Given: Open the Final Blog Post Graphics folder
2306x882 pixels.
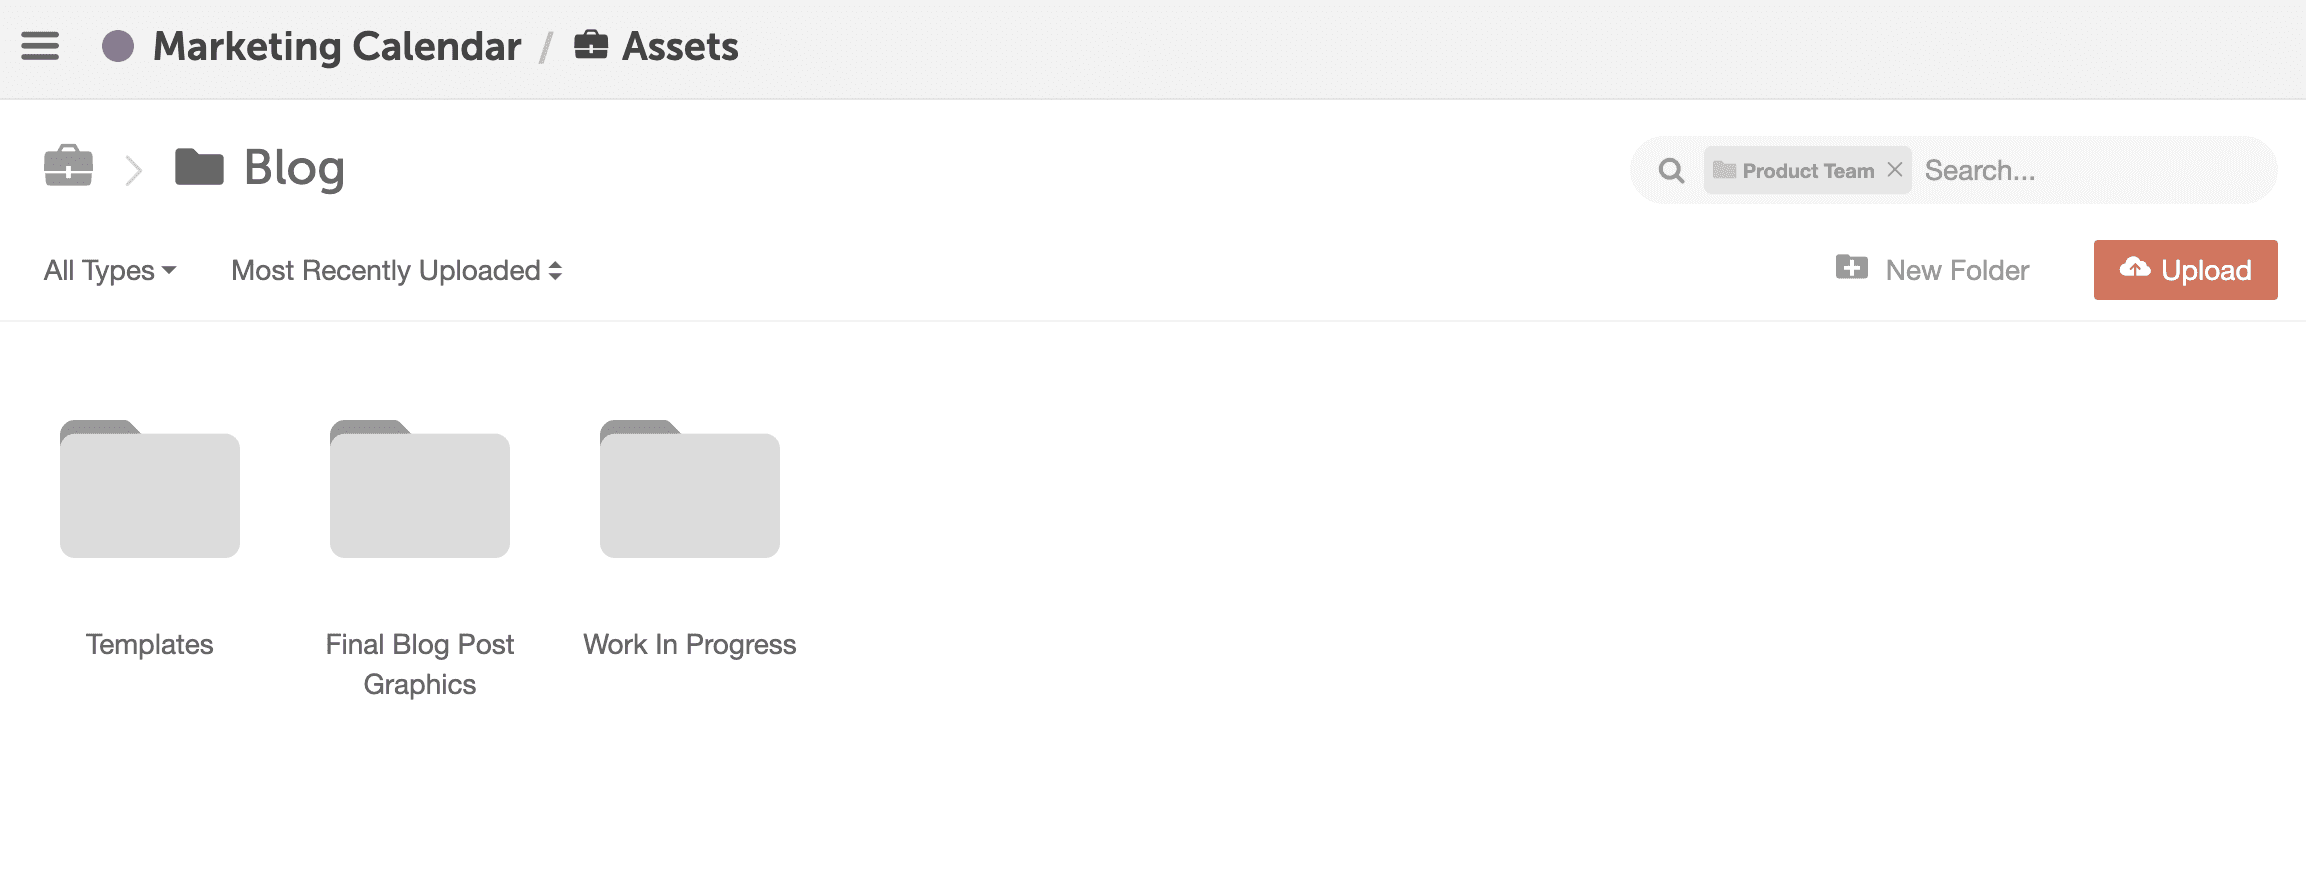Looking at the screenshot, I should point(420,490).
